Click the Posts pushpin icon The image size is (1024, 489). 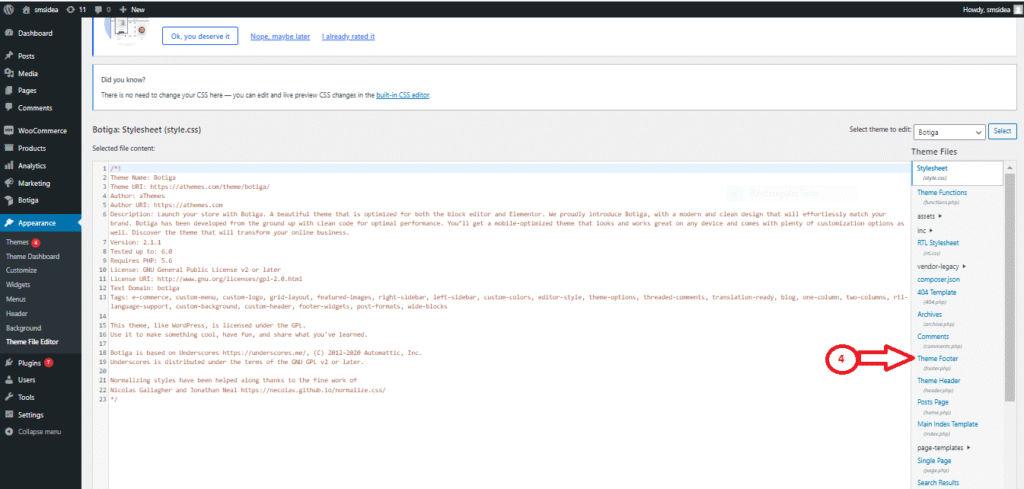click(x=9, y=56)
